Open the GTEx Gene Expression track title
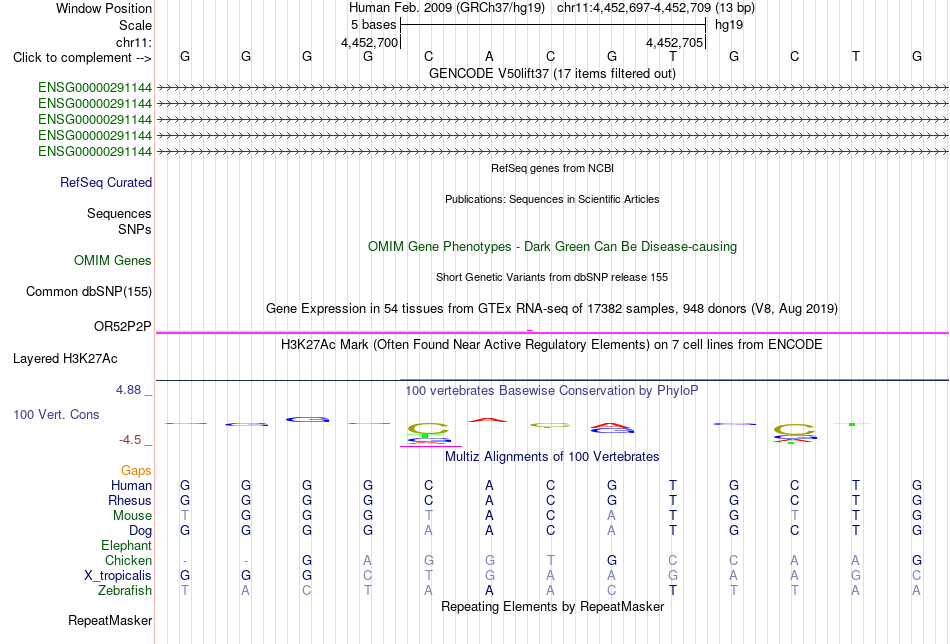This screenshot has width=950, height=644. point(552,308)
